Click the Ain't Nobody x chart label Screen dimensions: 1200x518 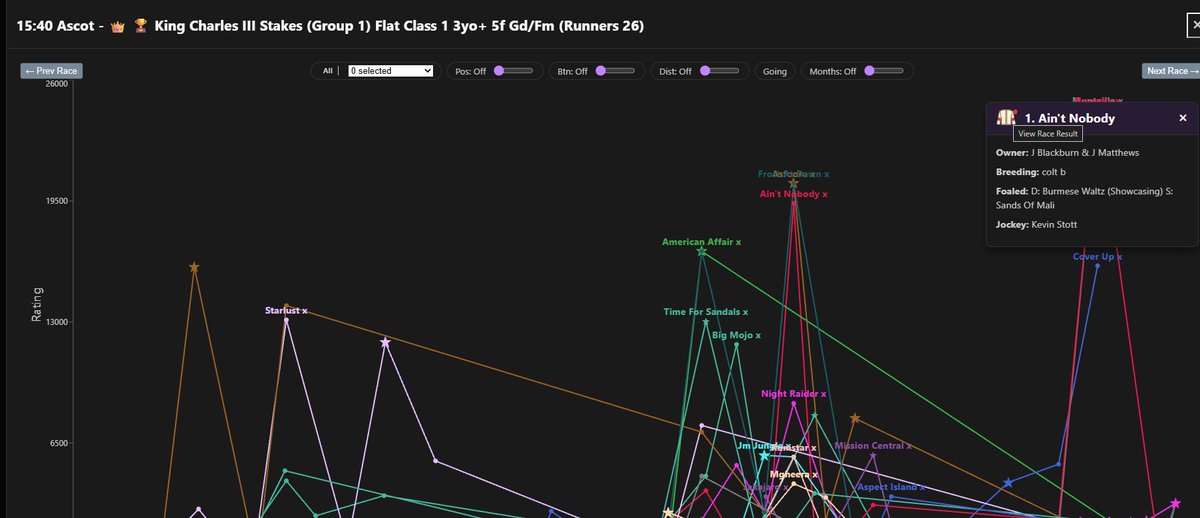tap(794, 193)
